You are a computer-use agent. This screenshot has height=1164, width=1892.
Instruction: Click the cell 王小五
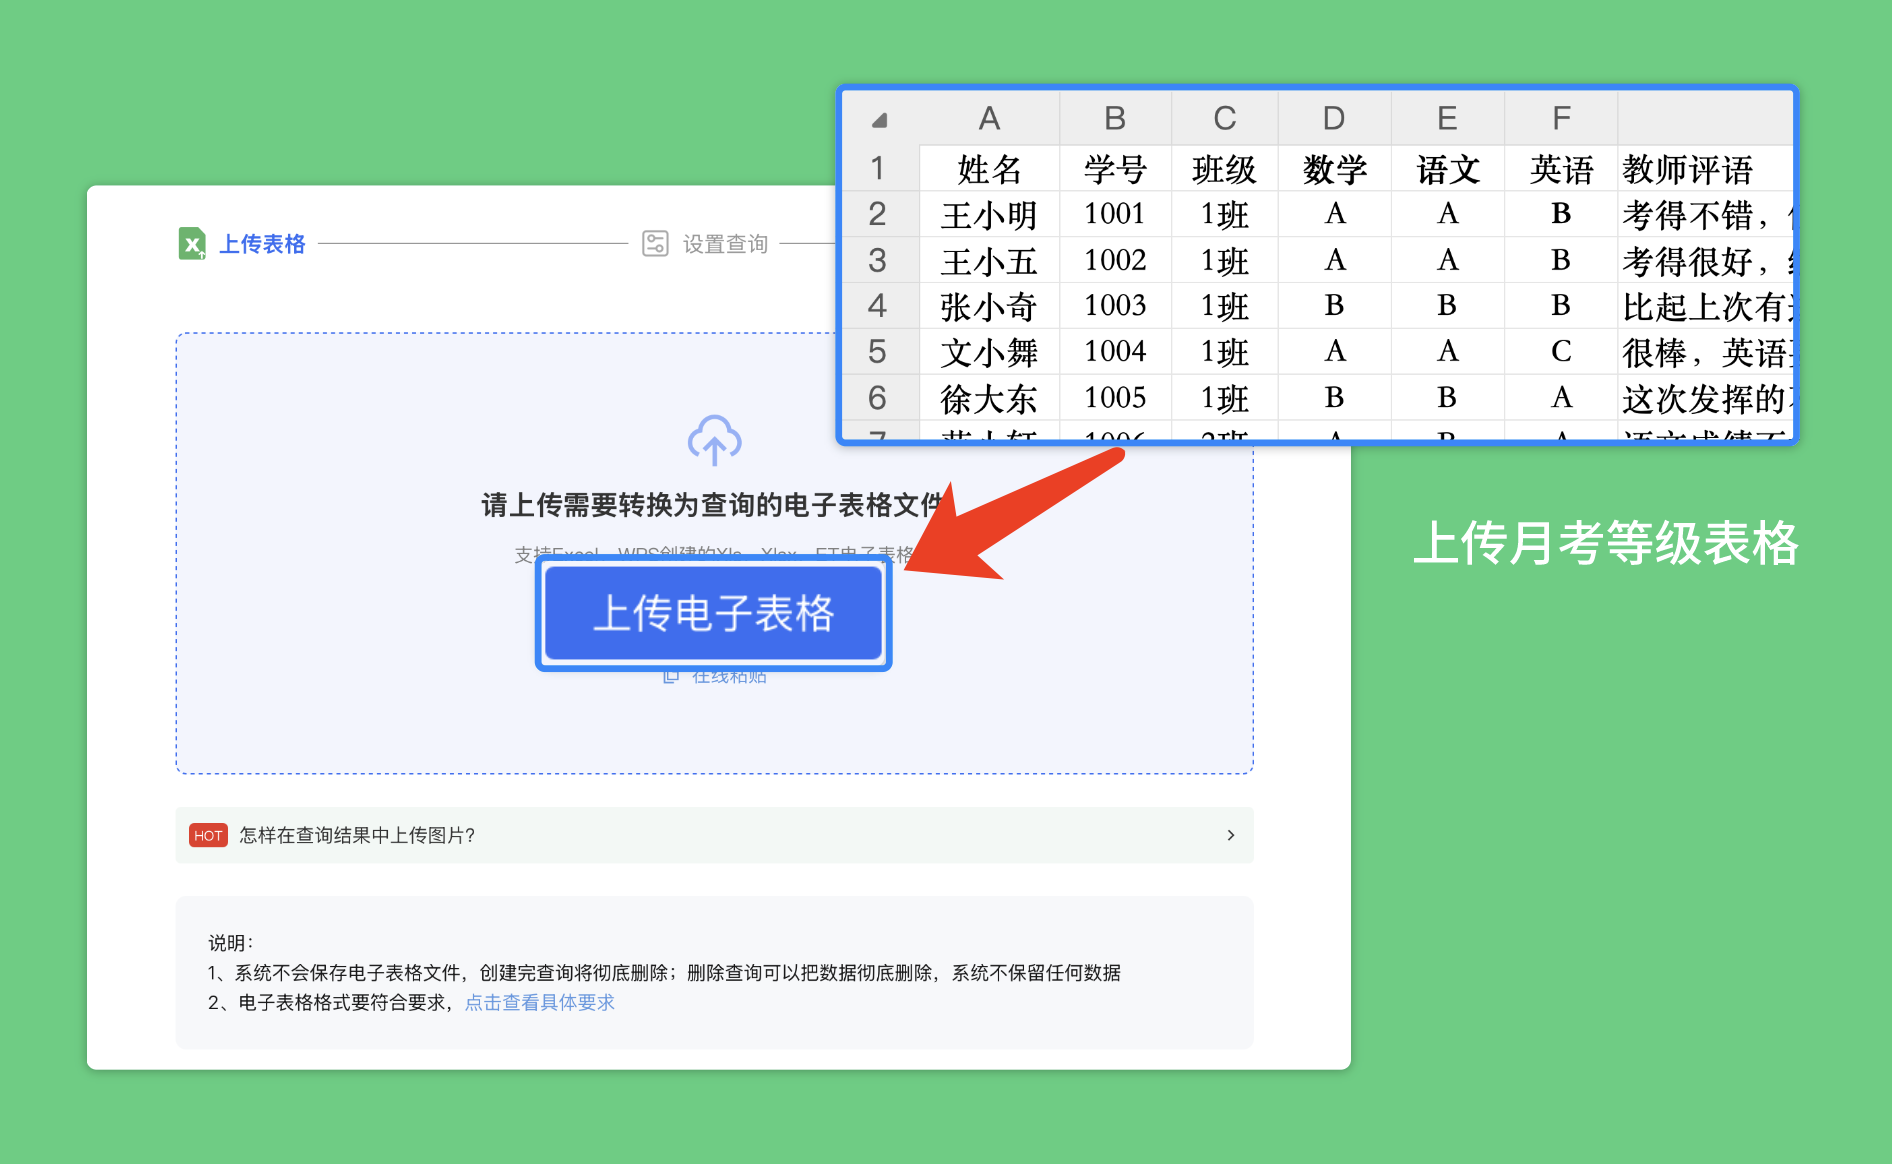click(x=989, y=260)
